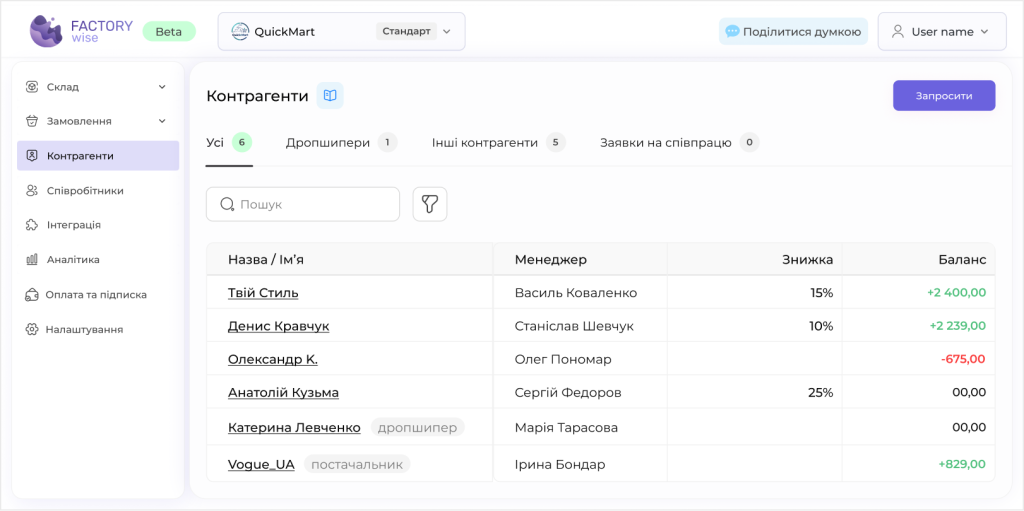The height and width of the screenshot is (511, 1024).
Task: Click the user profile avatar icon
Action: (x=898, y=31)
